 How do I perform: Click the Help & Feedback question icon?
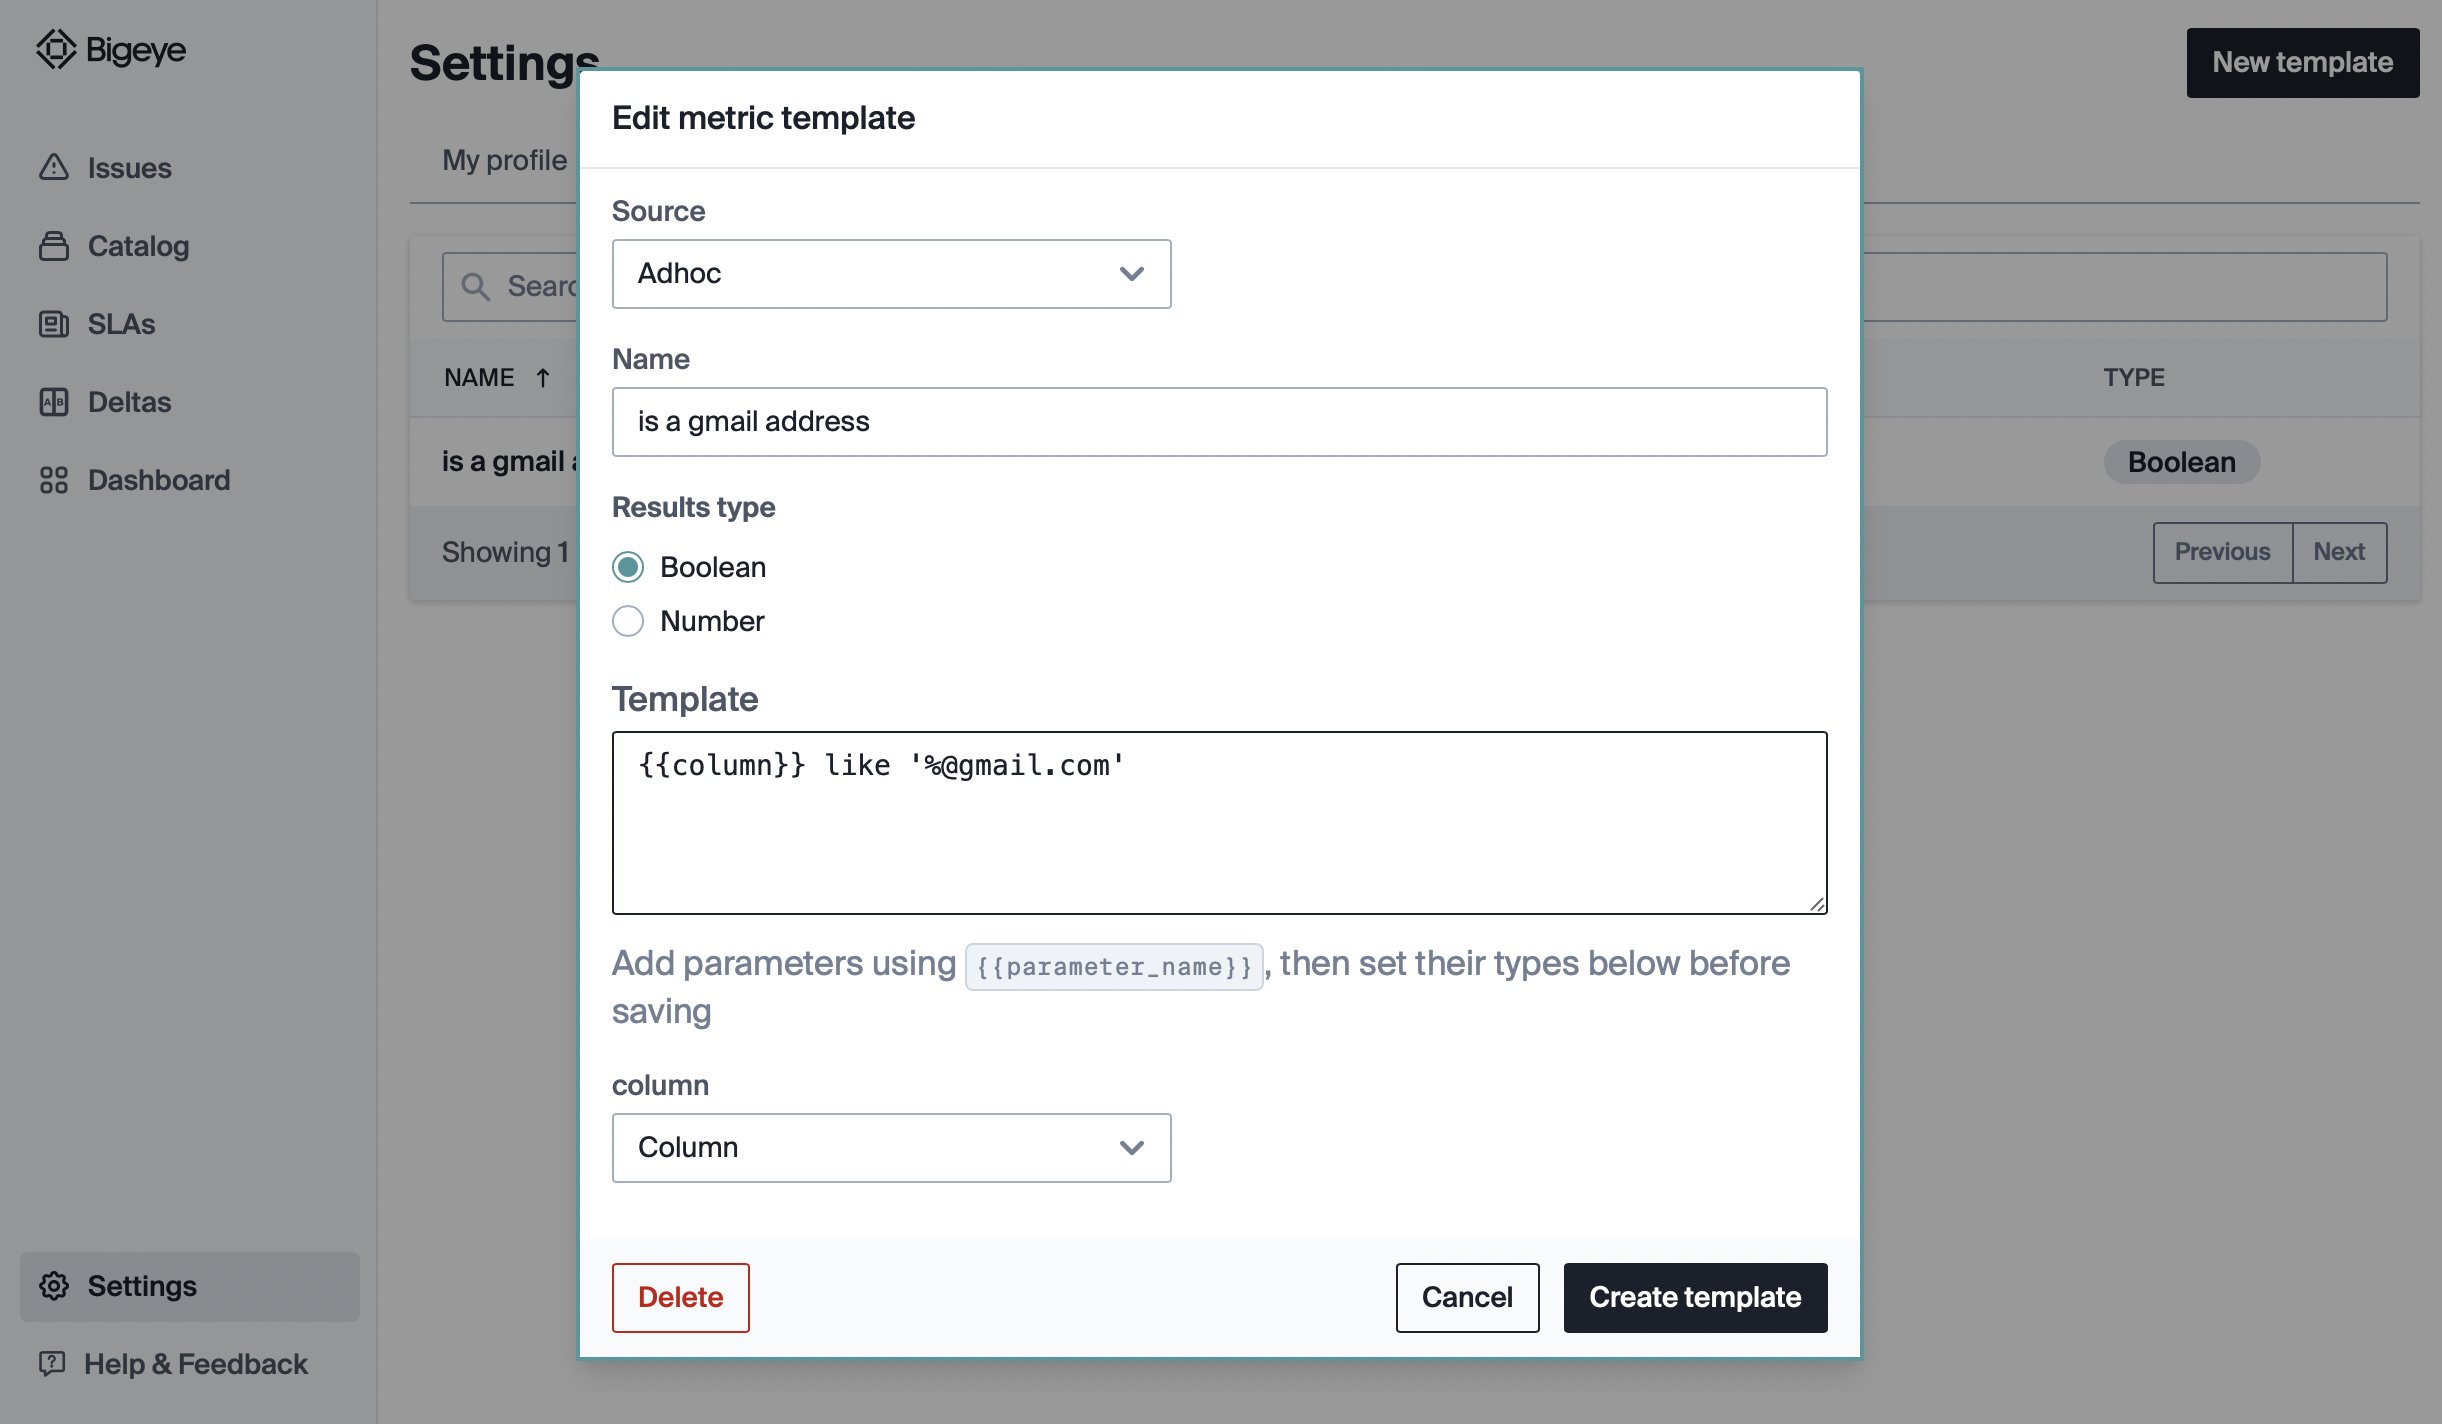52,1363
